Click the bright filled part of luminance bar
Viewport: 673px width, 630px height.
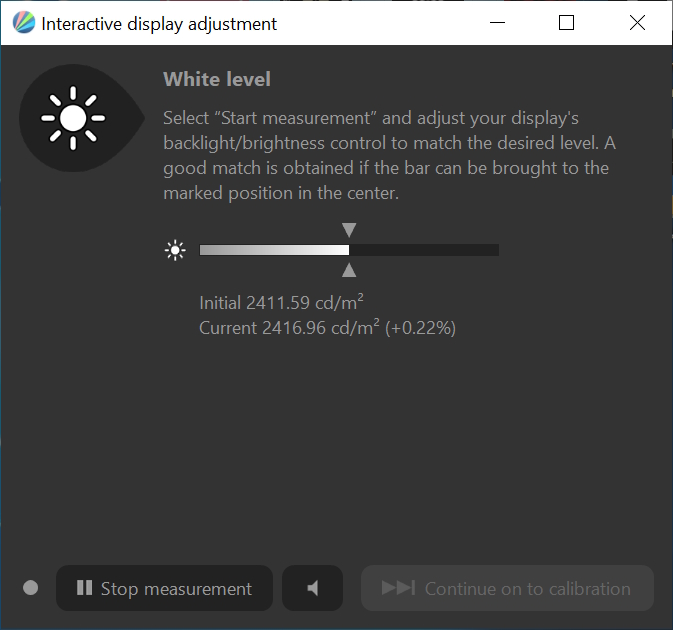[274, 250]
